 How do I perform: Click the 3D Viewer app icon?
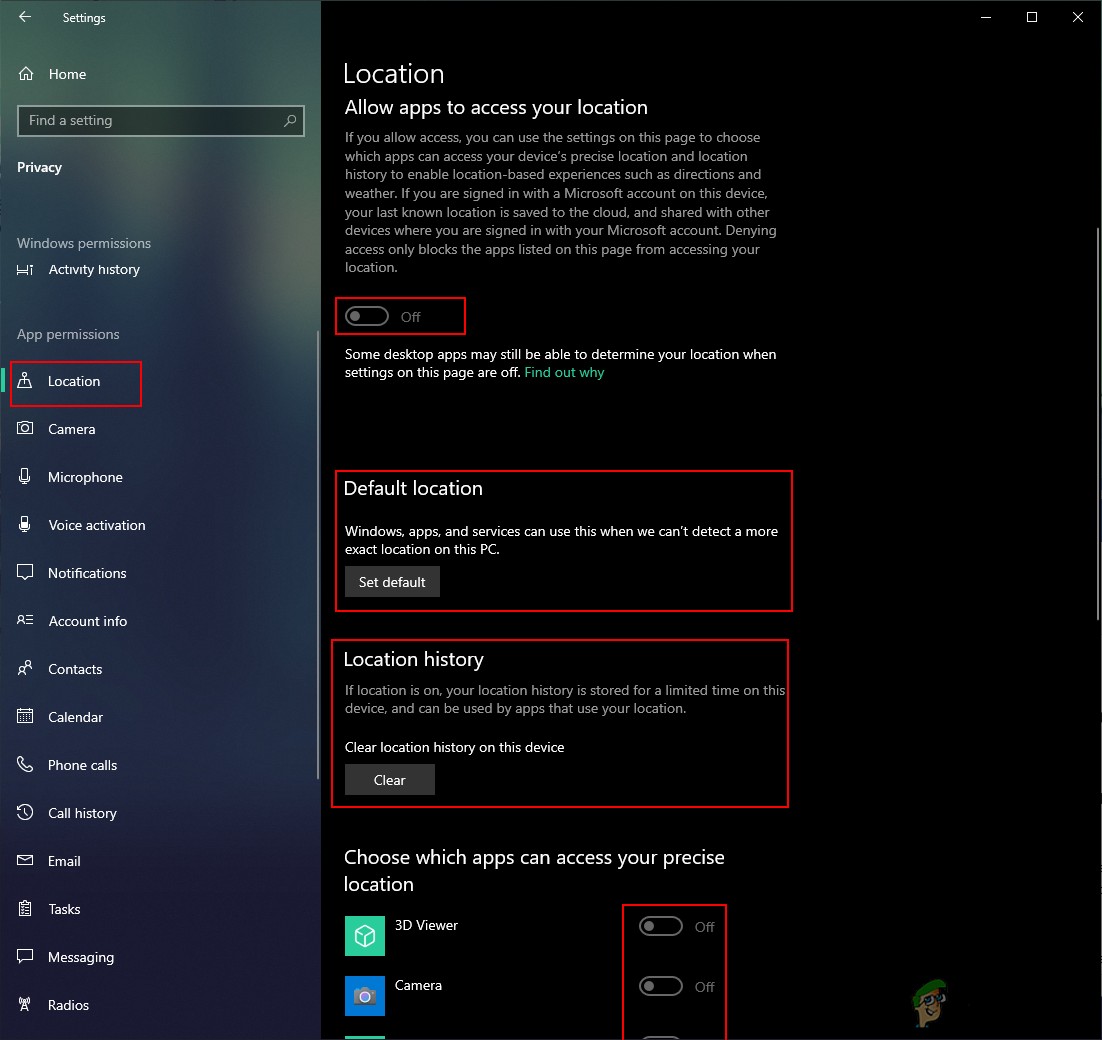pos(364,936)
